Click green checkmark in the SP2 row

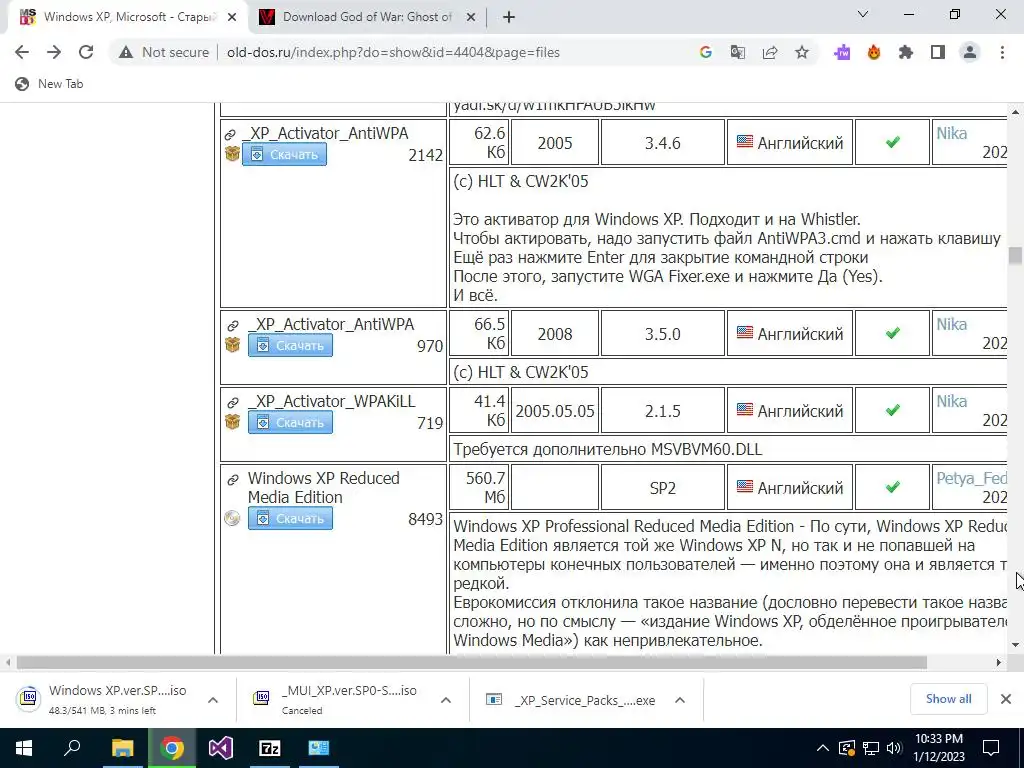(x=893, y=487)
